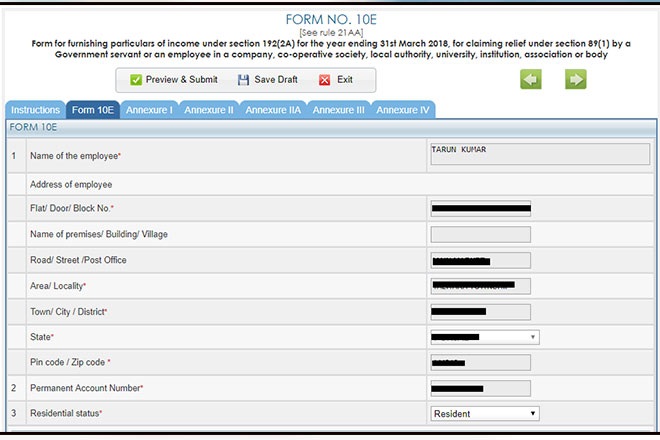Focus the Flat/Door/Block No. input field
660x440 pixels.
[x=480, y=209]
